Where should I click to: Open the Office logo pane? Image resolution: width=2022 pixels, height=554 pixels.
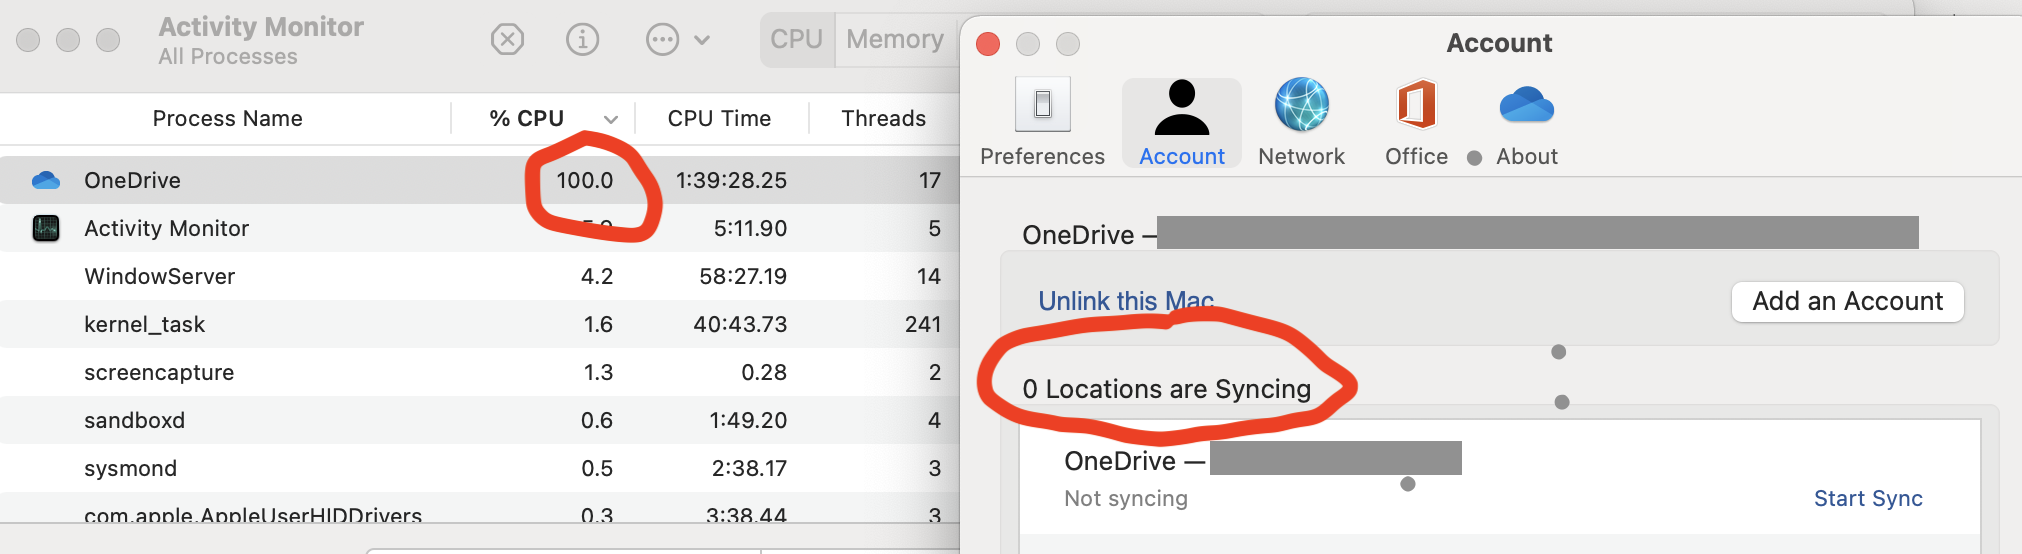coord(1416,104)
